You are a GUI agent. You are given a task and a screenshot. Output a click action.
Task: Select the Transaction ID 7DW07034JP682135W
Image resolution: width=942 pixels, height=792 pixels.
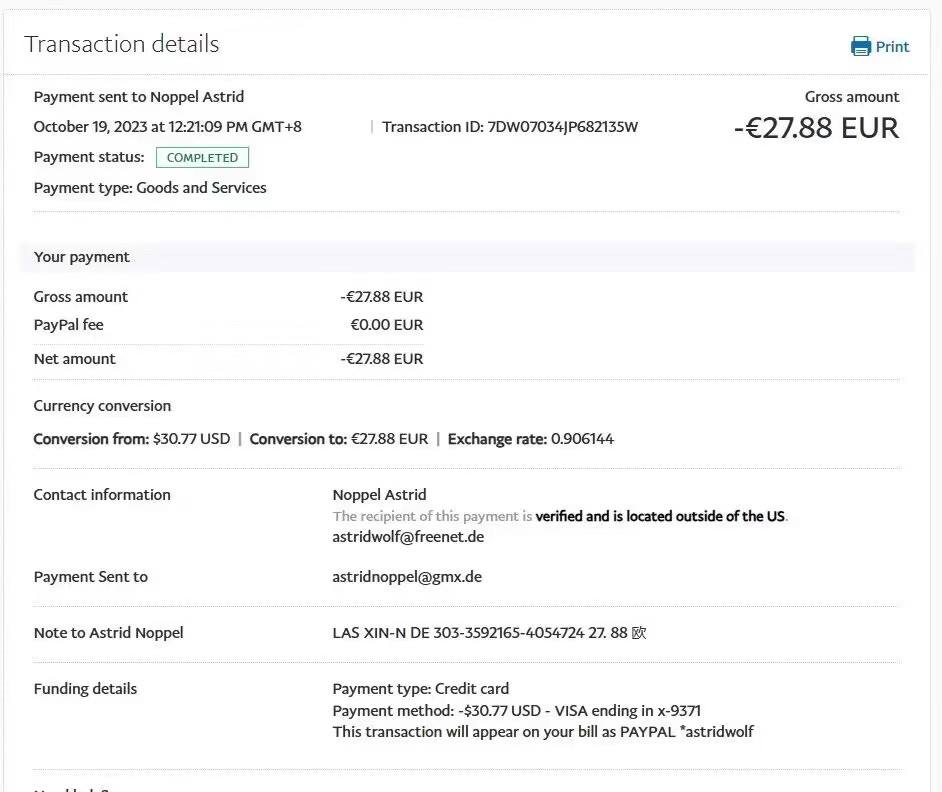coord(562,127)
